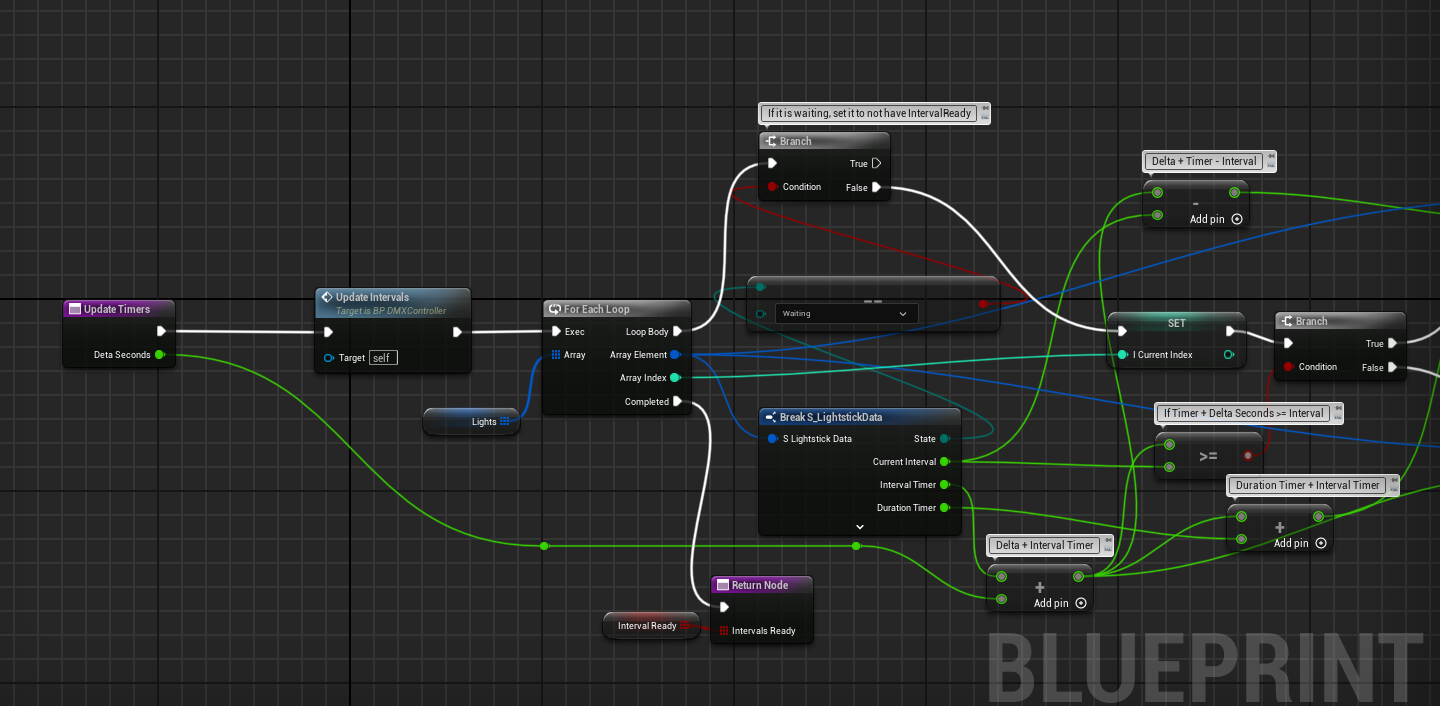Click the SET node I Current Index input pin
The width and height of the screenshot is (1440, 706).
(x=1123, y=355)
